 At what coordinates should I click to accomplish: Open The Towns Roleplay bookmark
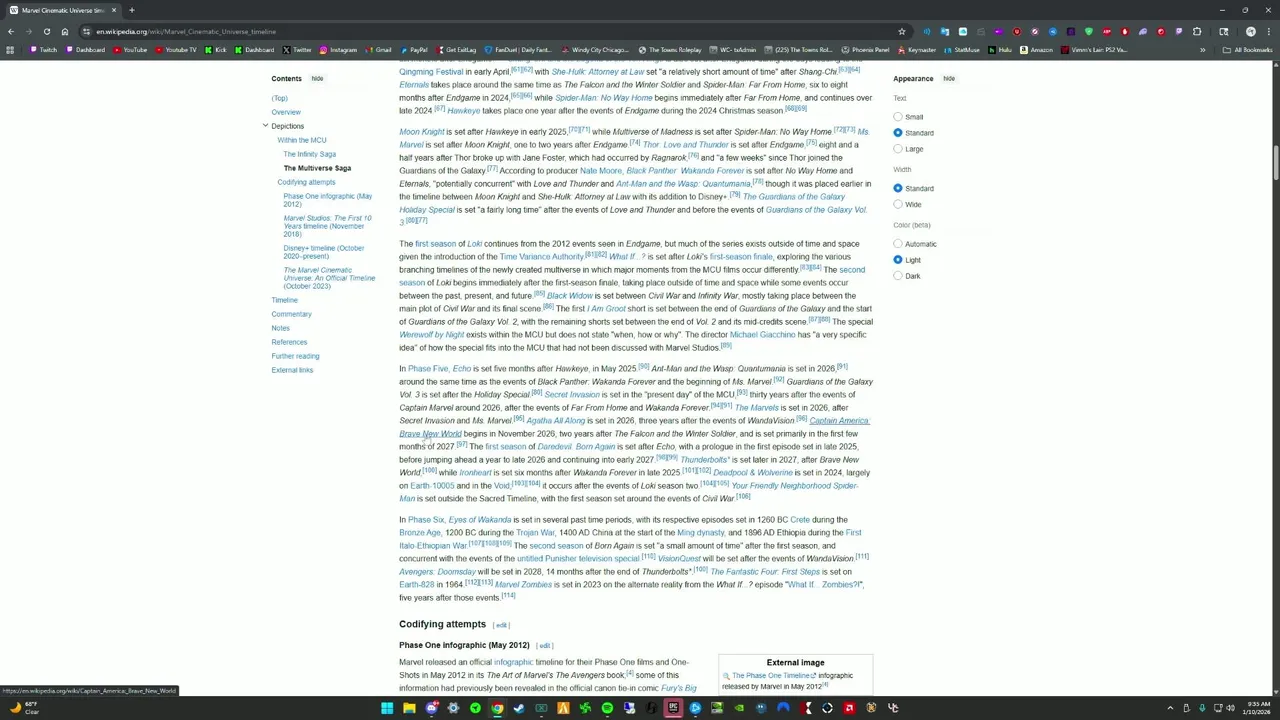(x=671, y=50)
